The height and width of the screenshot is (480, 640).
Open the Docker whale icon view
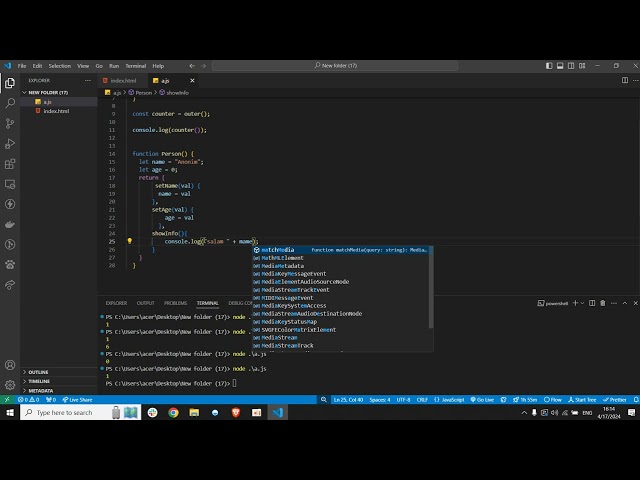pos(10,224)
